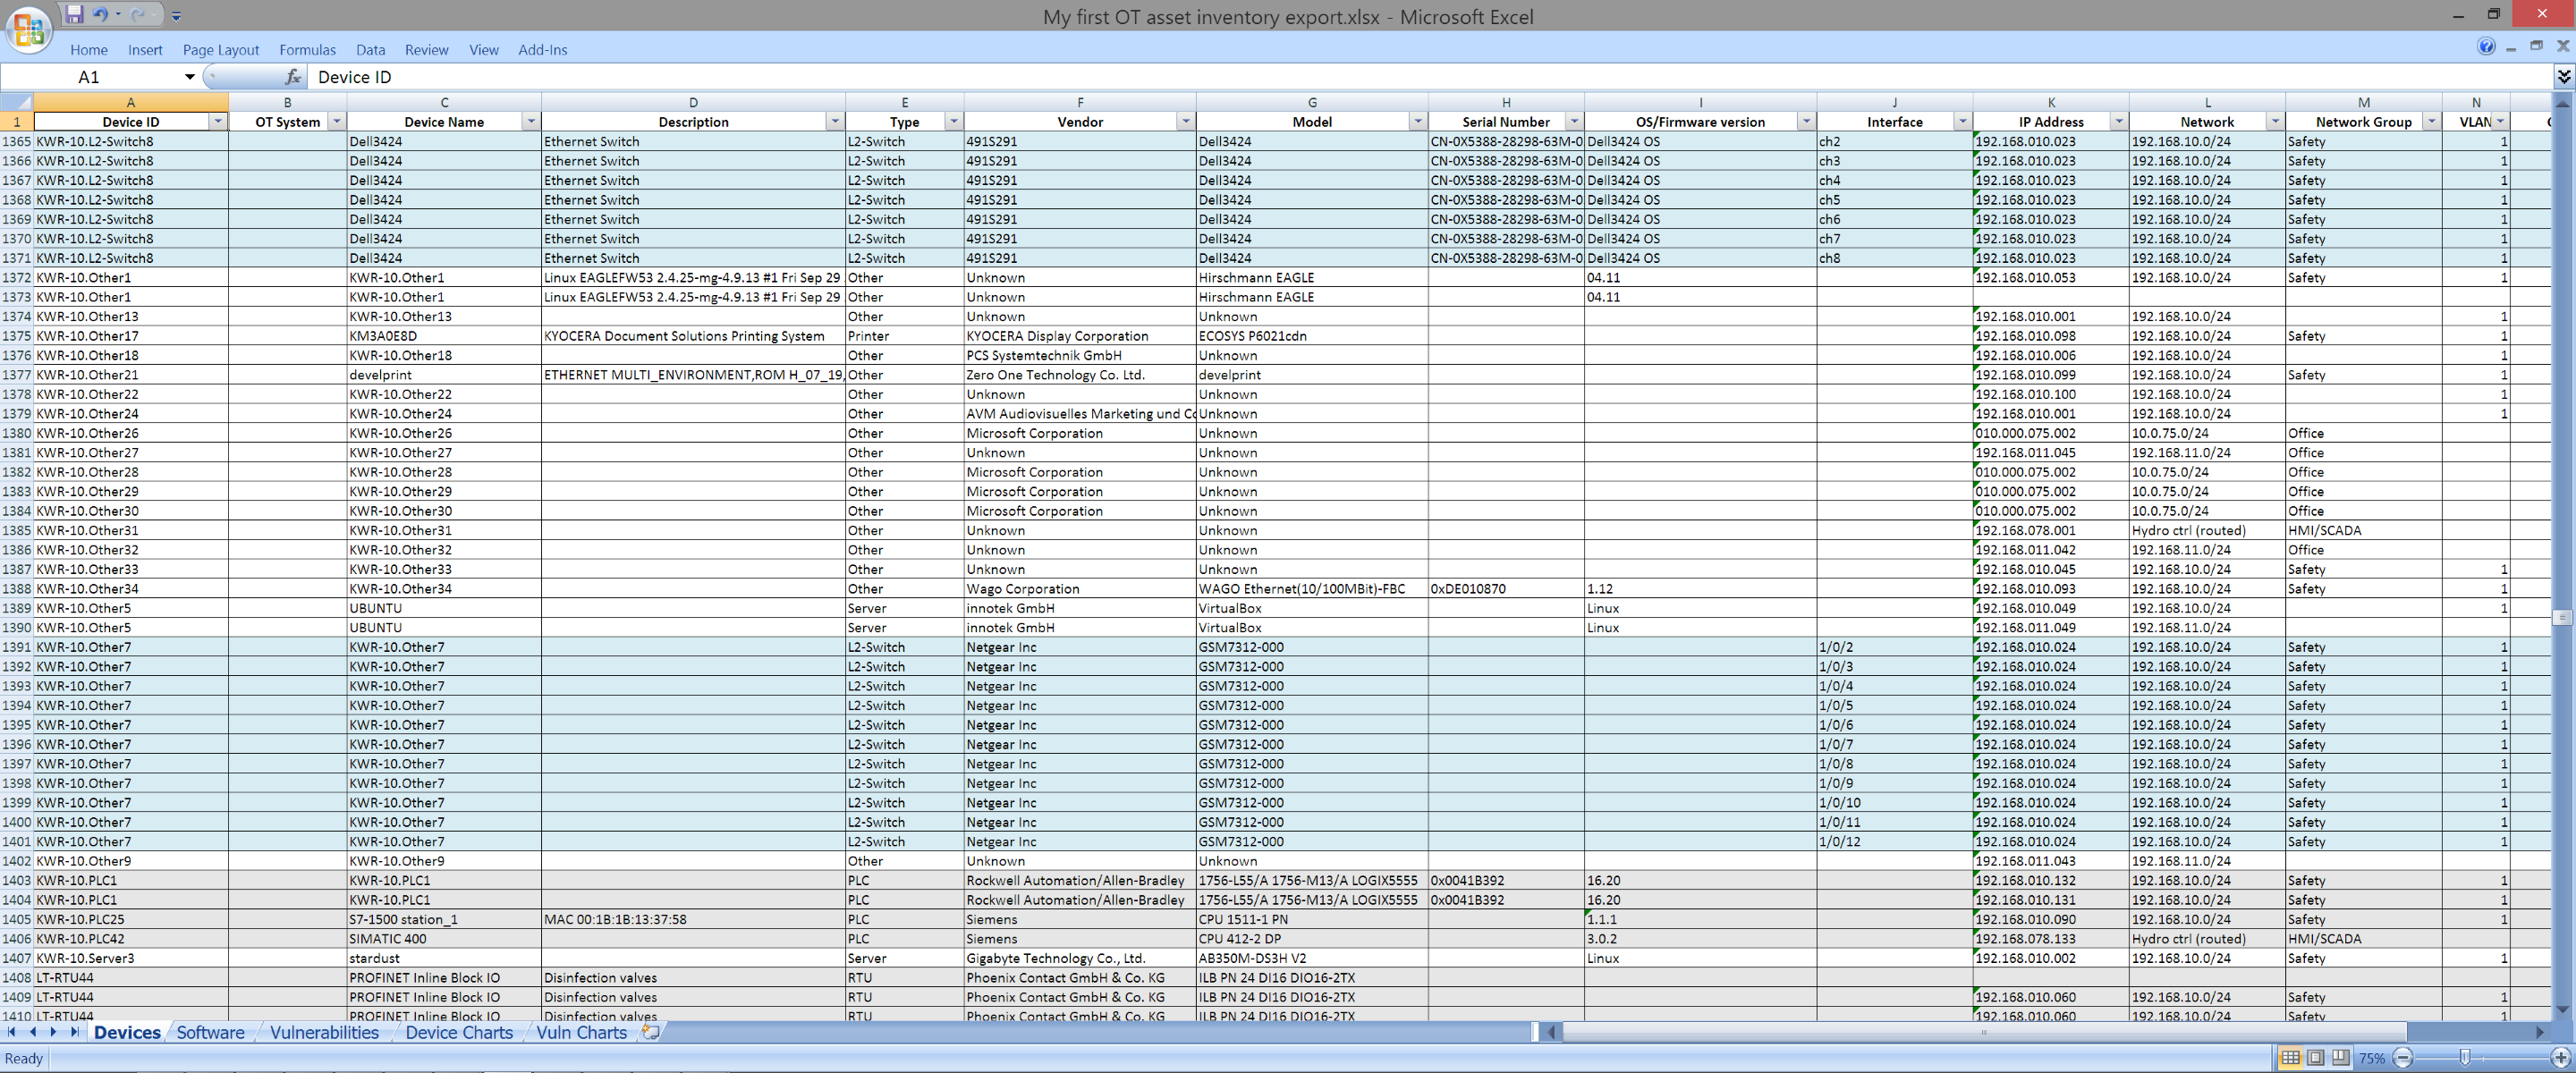2576x1073 pixels.
Task: Click the fx Insert Function icon
Action: point(292,77)
